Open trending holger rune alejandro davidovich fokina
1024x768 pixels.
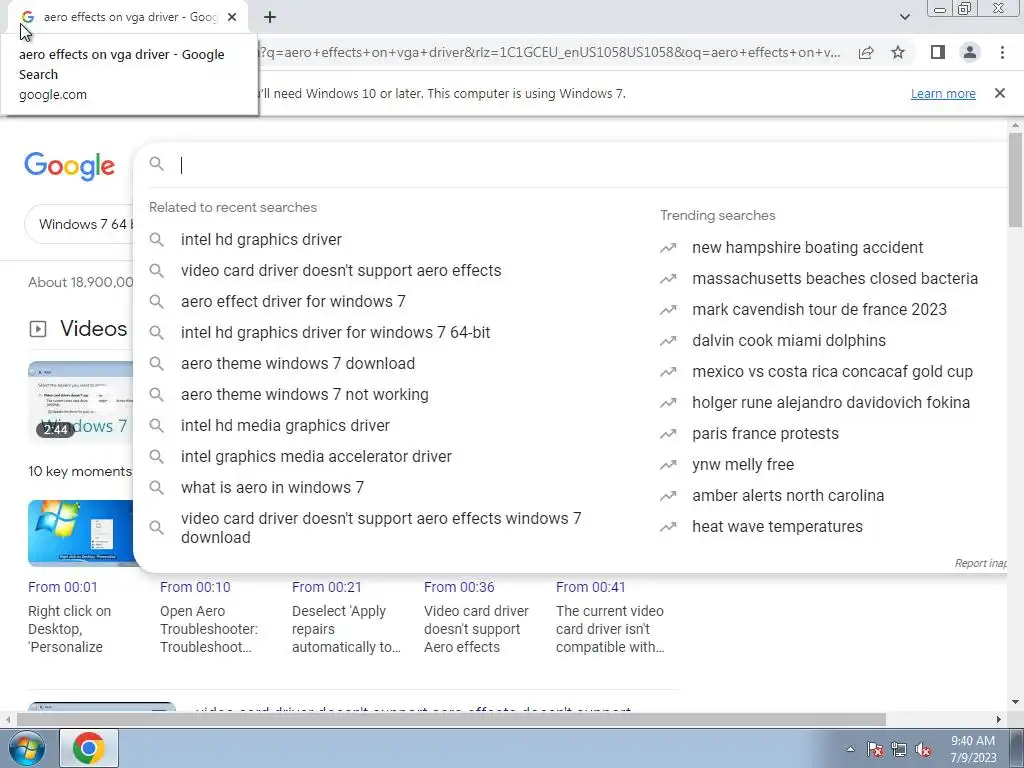pos(831,403)
